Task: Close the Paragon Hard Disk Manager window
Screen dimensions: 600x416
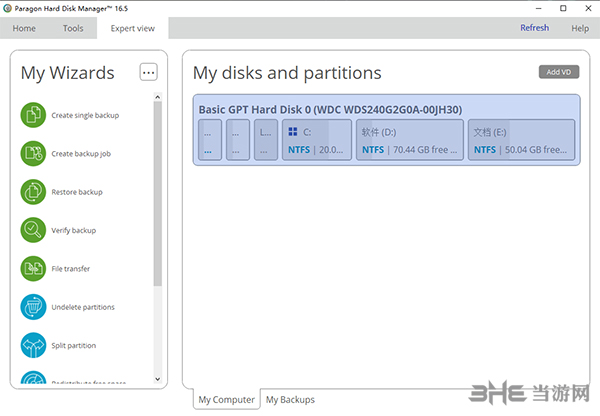Action: click(x=589, y=8)
